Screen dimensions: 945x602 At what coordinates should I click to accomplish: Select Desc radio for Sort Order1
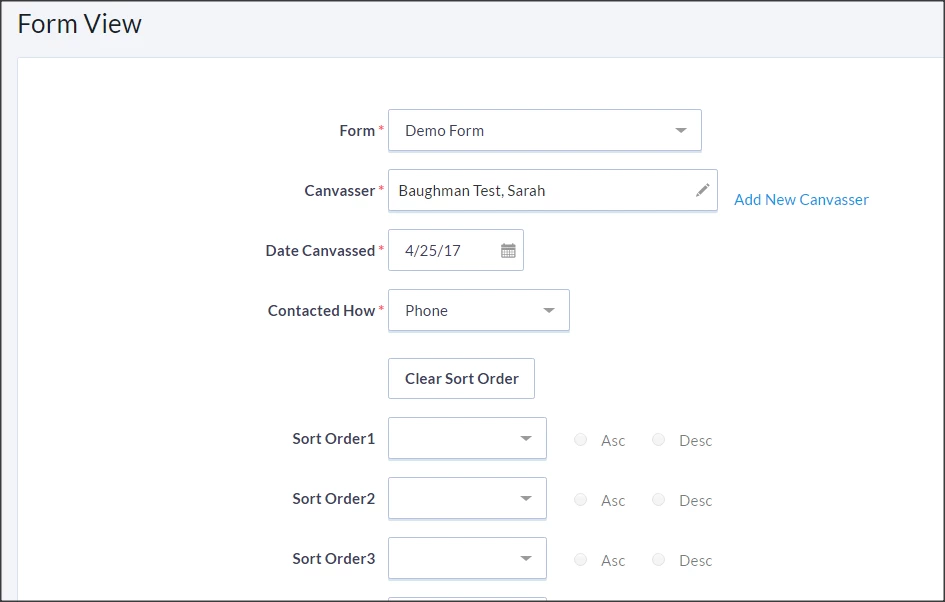click(x=659, y=439)
